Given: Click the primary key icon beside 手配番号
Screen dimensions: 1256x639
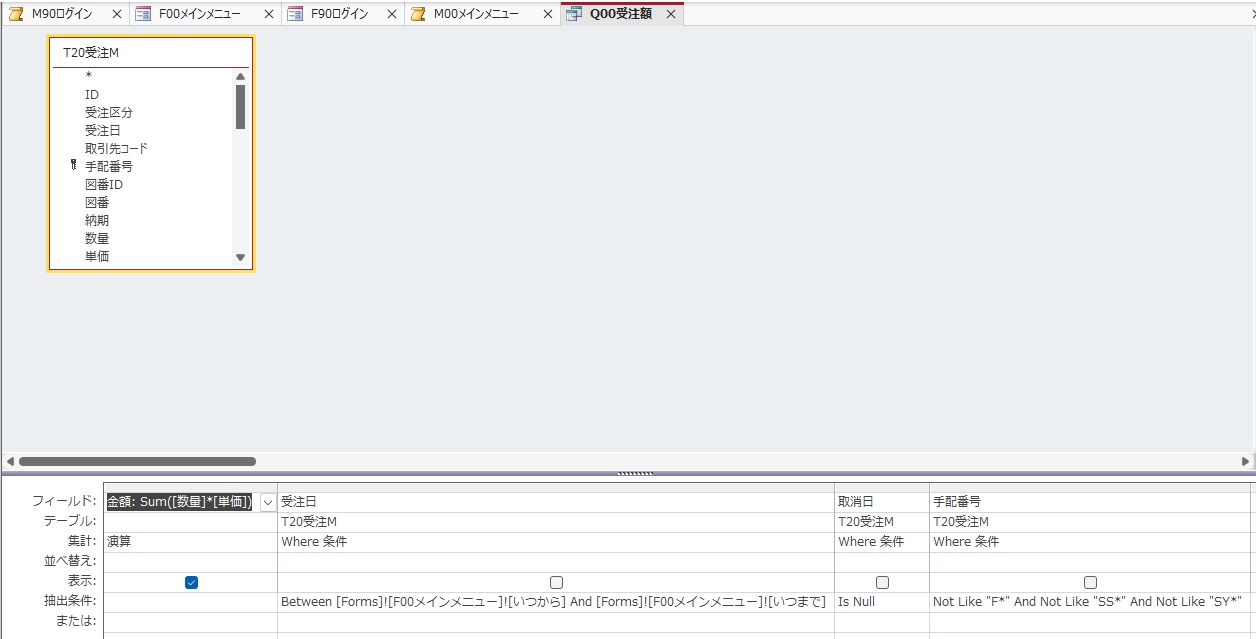Looking at the screenshot, I should click(74, 166).
